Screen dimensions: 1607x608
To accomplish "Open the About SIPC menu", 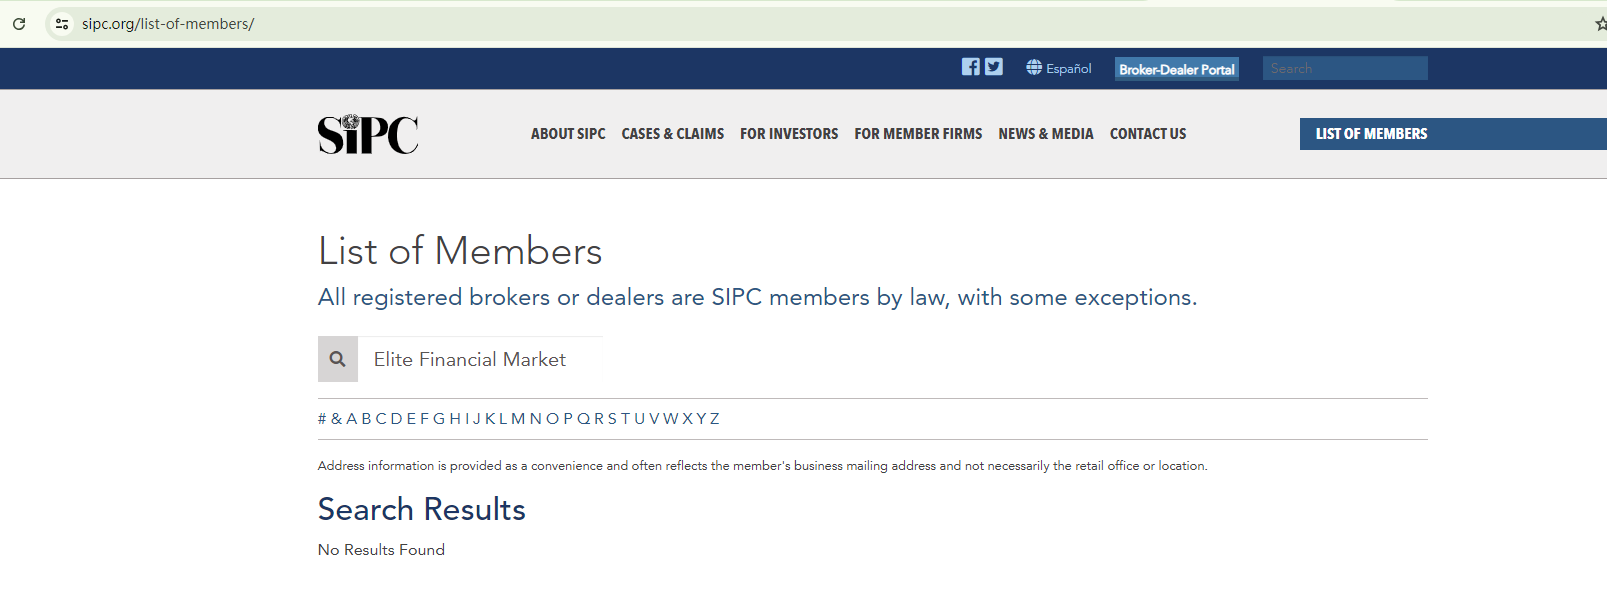I will pos(568,134).
